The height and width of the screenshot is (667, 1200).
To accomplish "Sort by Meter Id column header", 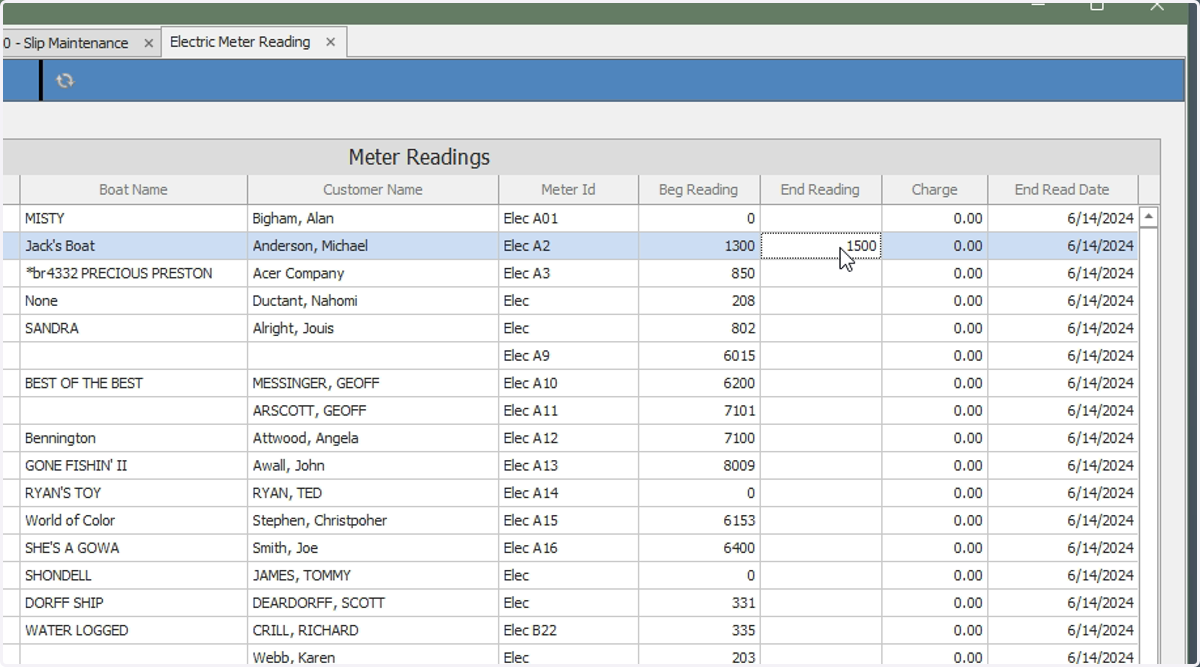I will click(x=568, y=189).
